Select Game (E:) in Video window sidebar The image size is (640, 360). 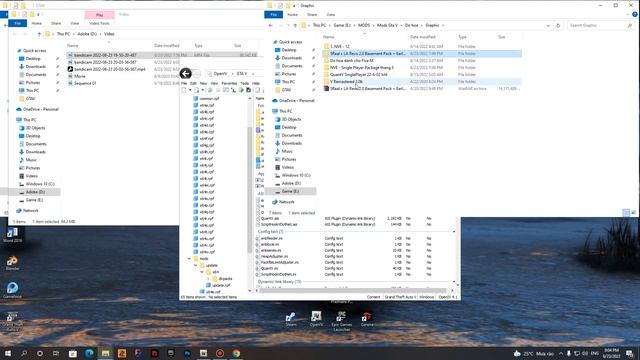coord(34,200)
